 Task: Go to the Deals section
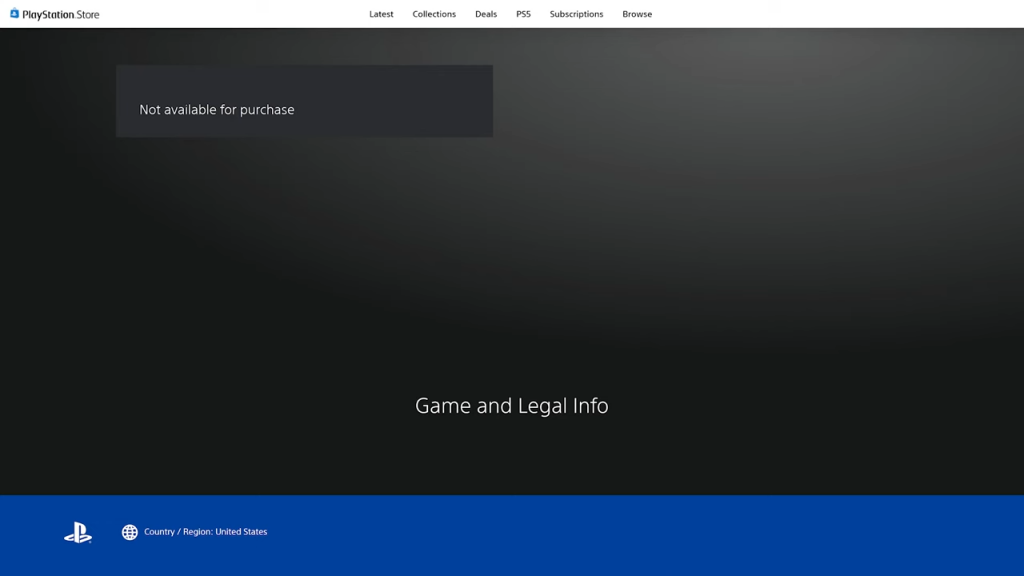(x=486, y=14)
